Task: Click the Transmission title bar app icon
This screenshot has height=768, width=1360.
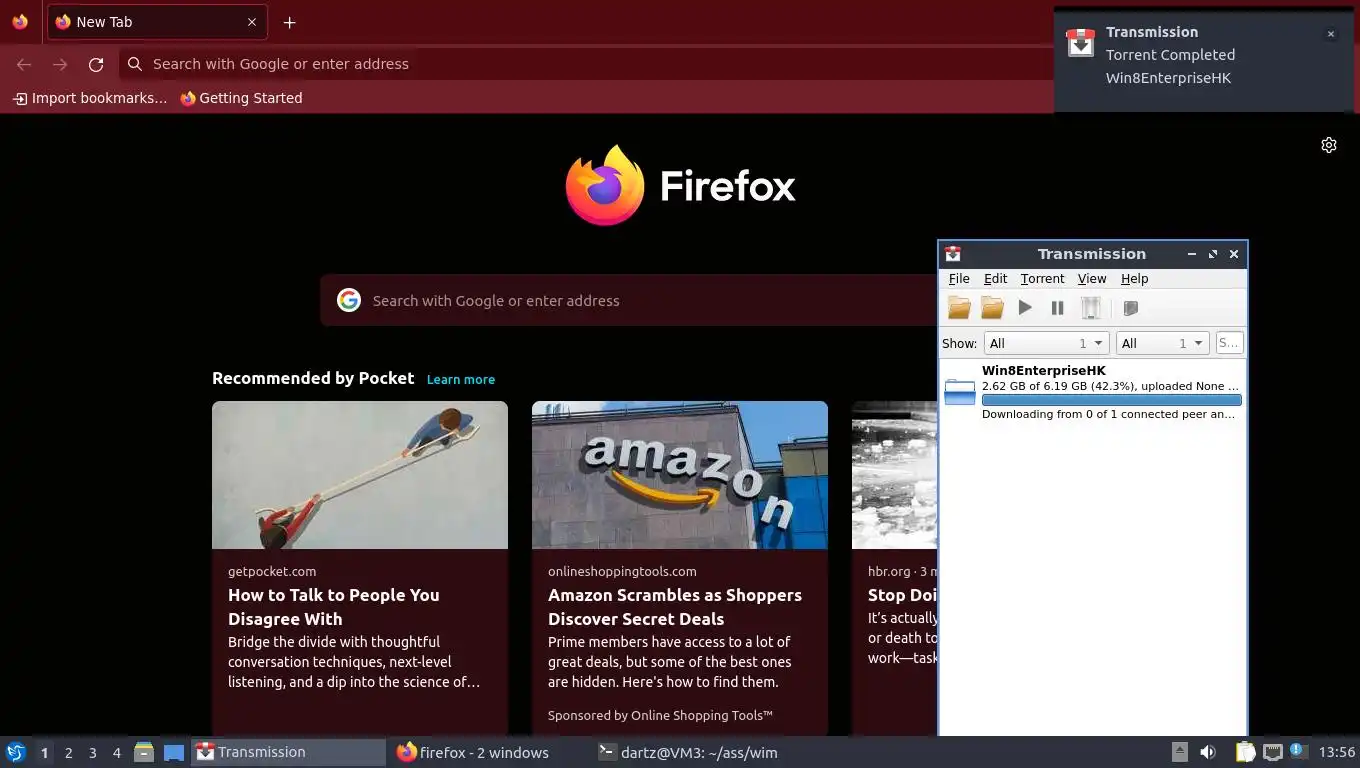Action: click(x=953, y=254)
